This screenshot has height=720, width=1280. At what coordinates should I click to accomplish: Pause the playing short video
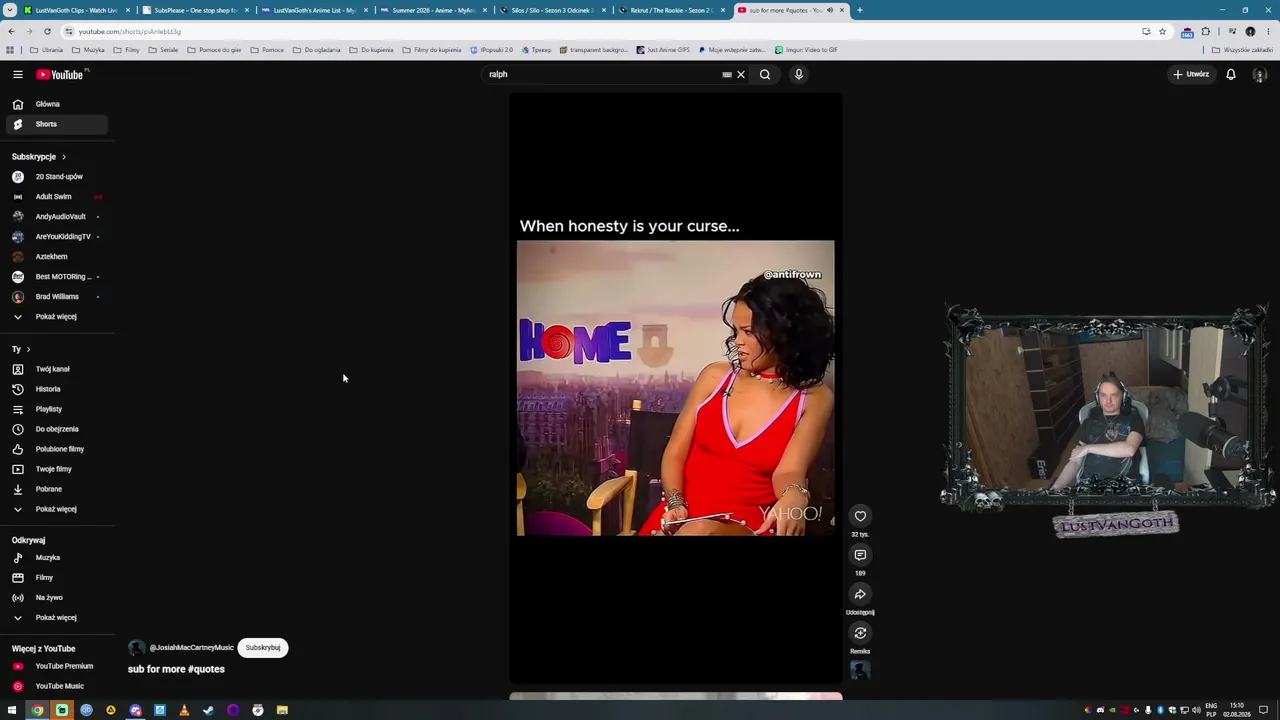click(x=675, y=388)
